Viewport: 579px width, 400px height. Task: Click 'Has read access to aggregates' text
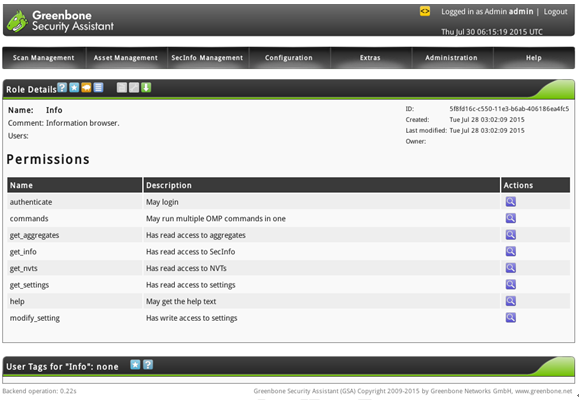pos(196,235)
